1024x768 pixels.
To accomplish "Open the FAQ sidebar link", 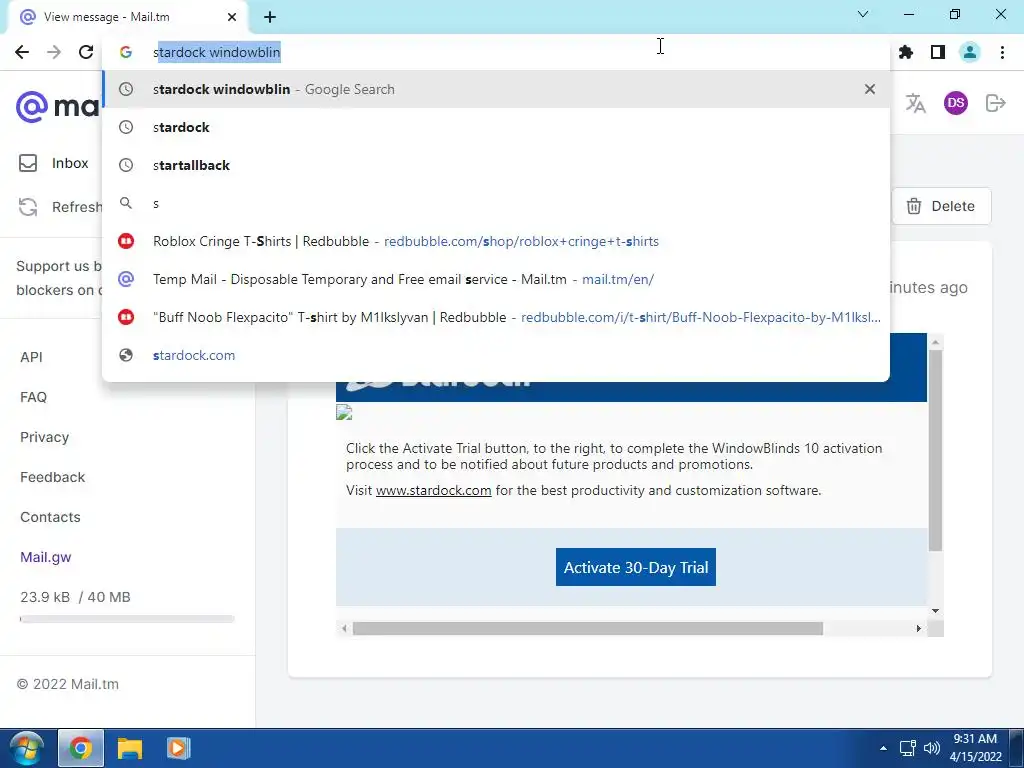I will pyautogui.click(x=33, y=397).
